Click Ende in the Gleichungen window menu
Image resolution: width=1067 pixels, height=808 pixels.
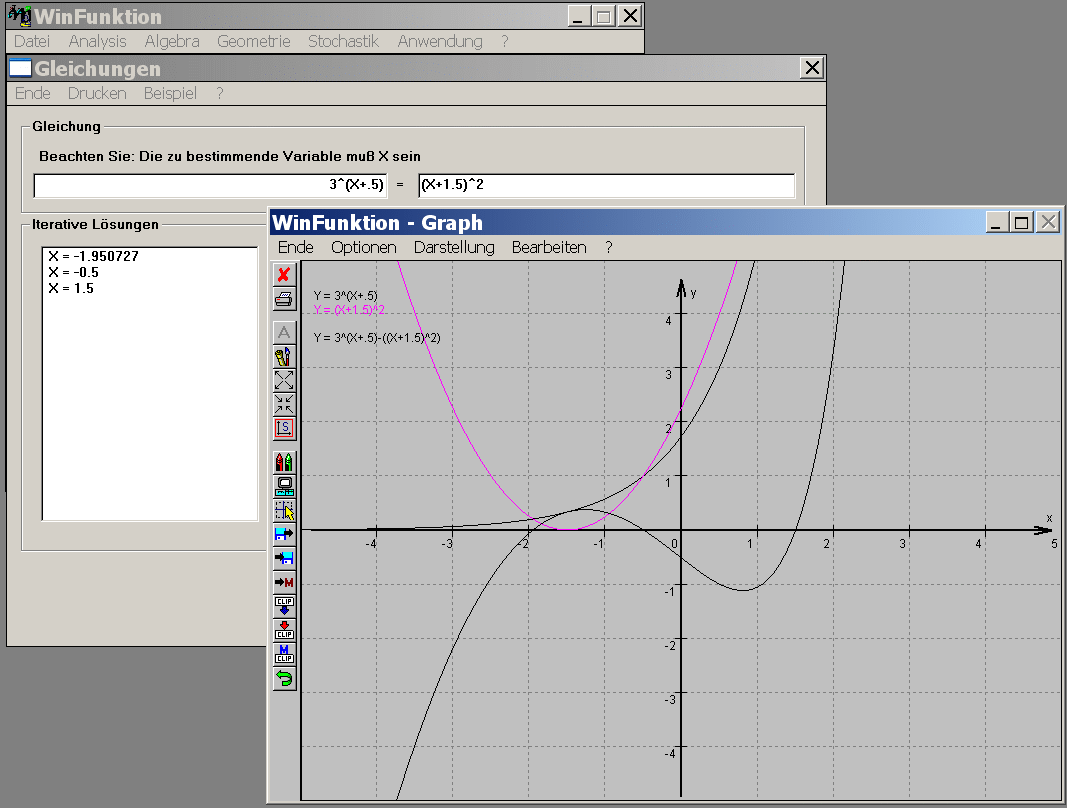(33, 93)
